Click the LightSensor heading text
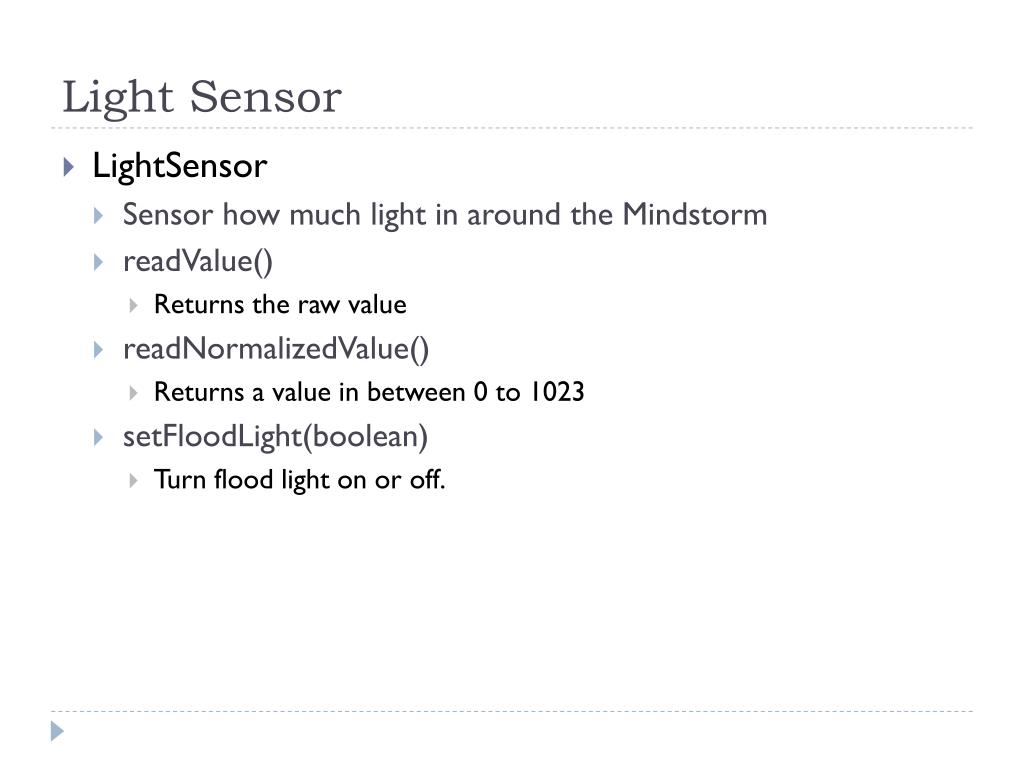 click(180, 166)
